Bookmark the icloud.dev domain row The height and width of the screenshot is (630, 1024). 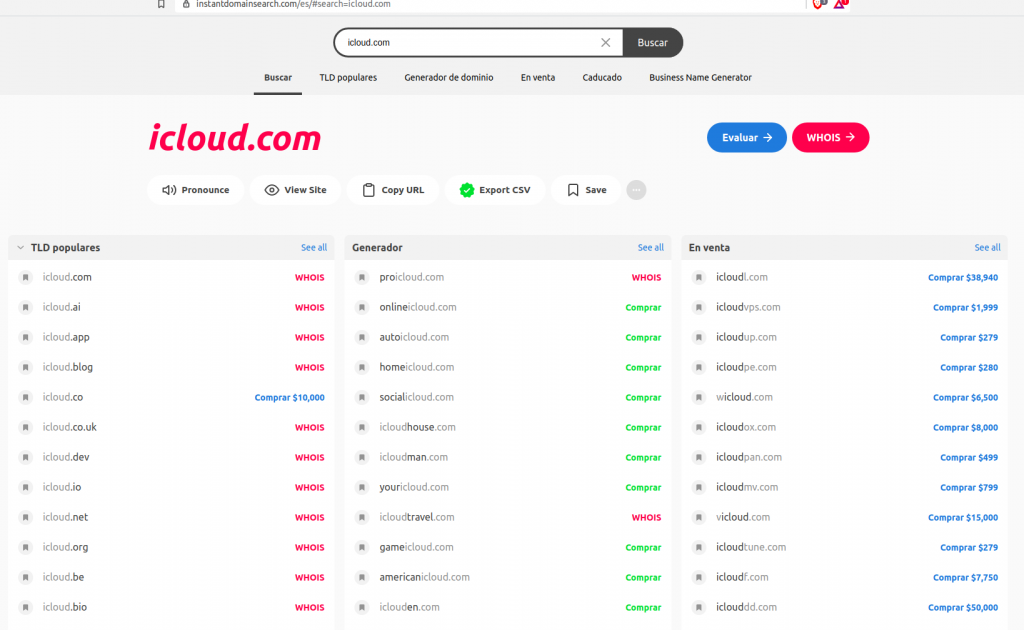pos(25,458)
